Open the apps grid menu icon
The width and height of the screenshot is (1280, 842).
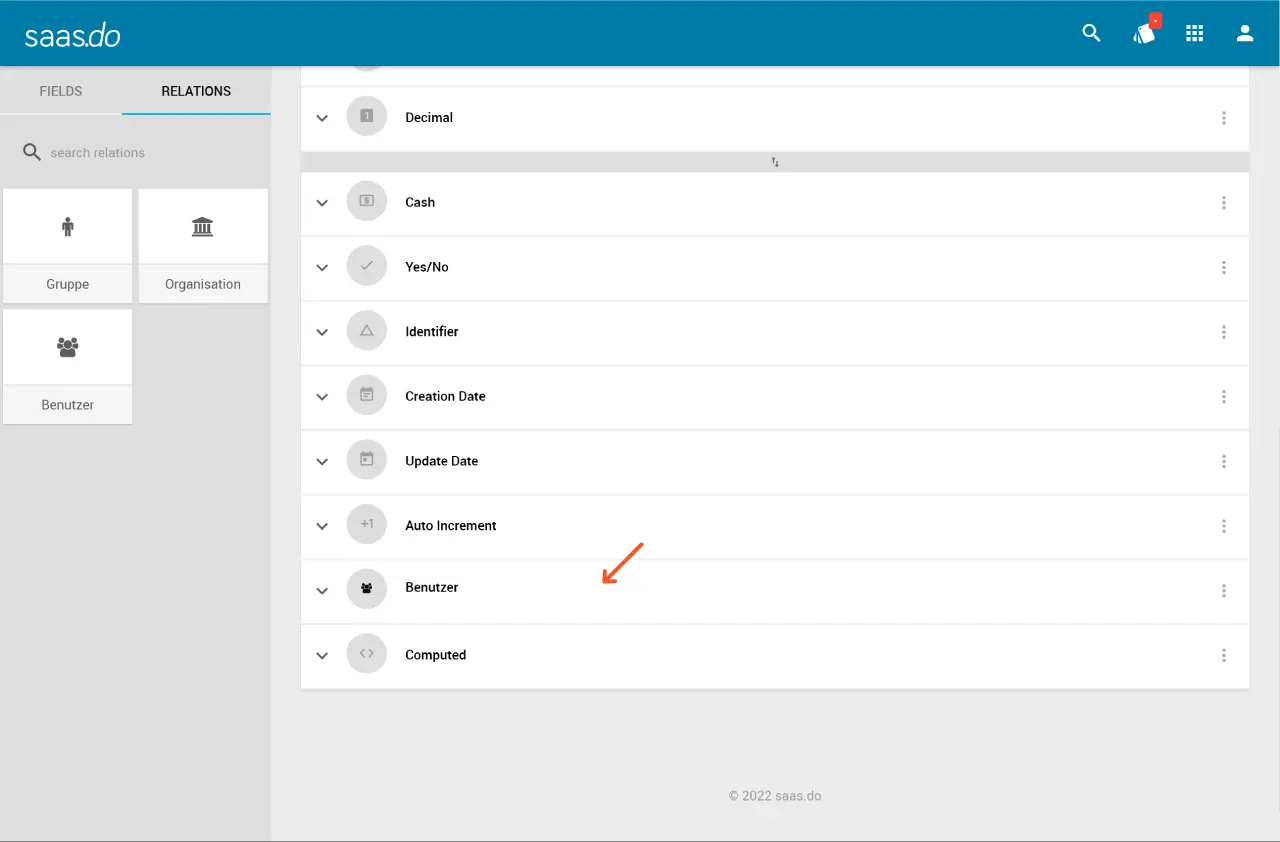coord(1194,33)
